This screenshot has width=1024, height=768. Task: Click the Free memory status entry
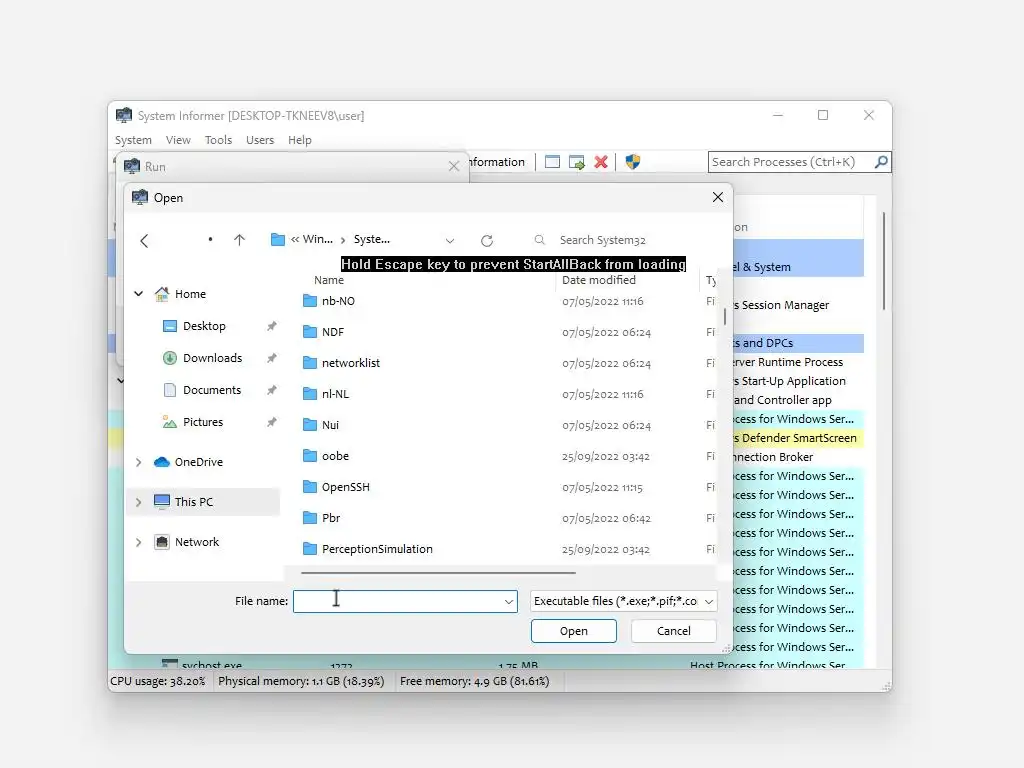click(x=475, y=681)
